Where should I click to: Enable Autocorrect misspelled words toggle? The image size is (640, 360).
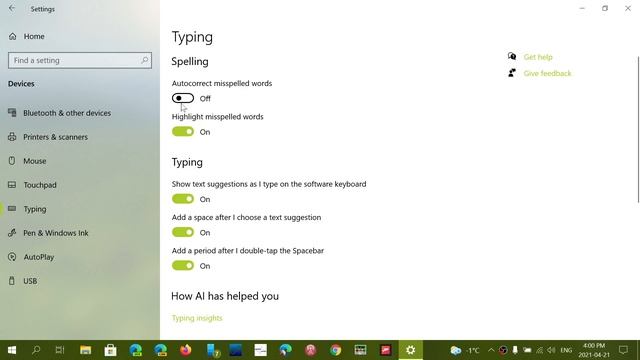point(183,98)
